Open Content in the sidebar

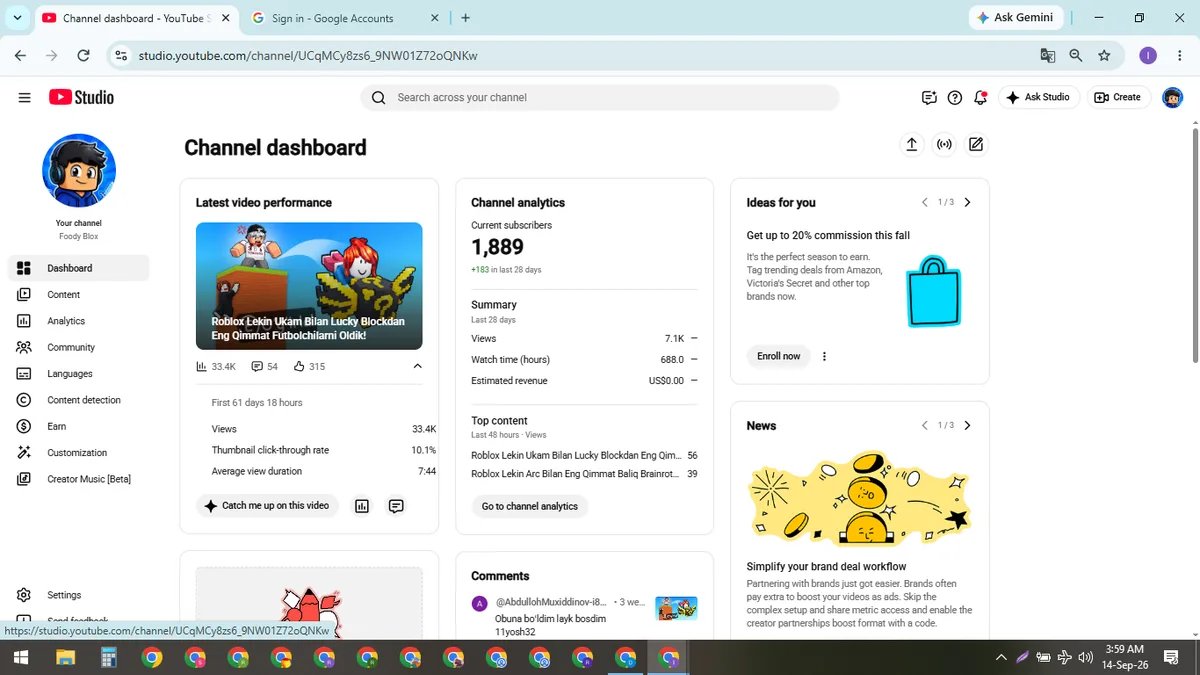[79, 294]
